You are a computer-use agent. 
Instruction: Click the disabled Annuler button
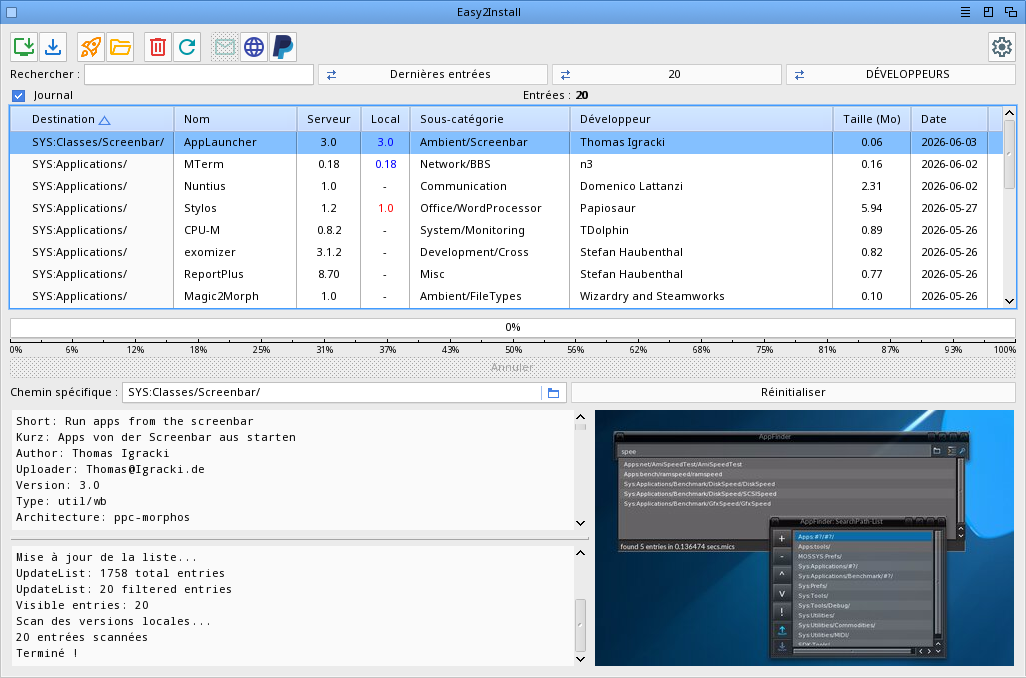[x=513, y=367]
